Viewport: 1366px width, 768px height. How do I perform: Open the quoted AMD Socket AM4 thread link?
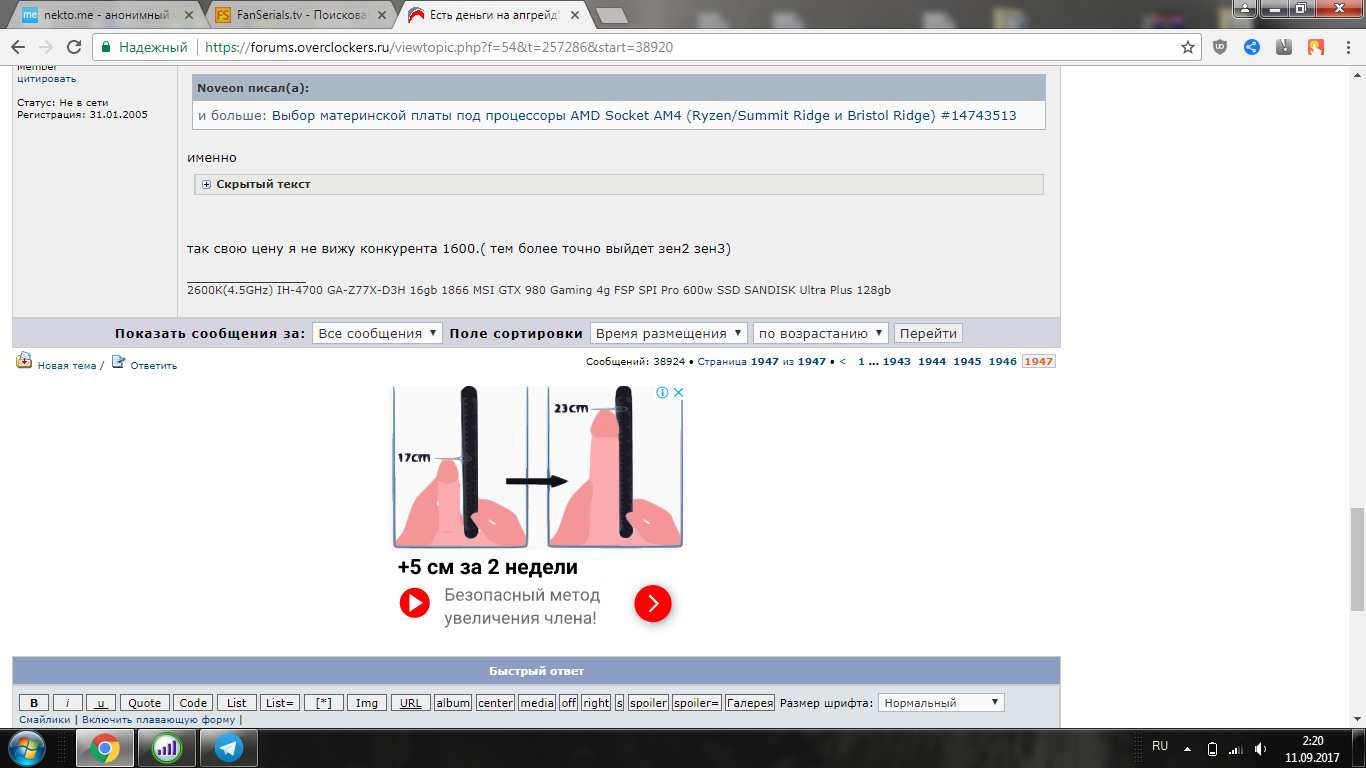tap(644, 116)
